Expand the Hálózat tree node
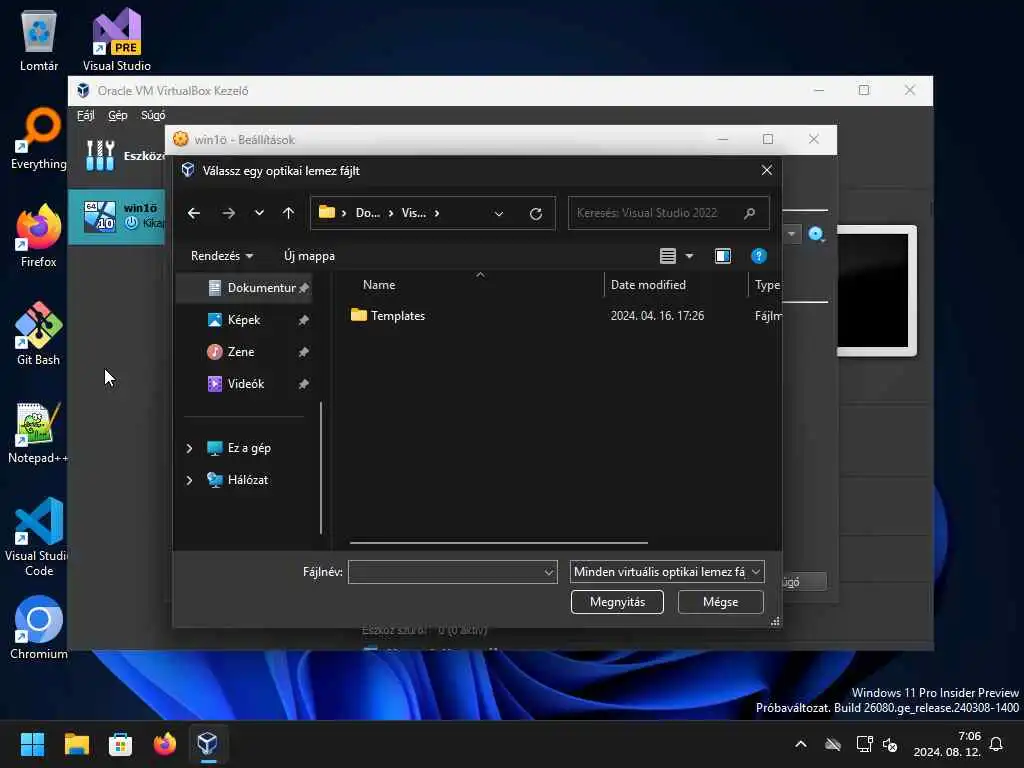The image size is (1024, 768). 189,480
